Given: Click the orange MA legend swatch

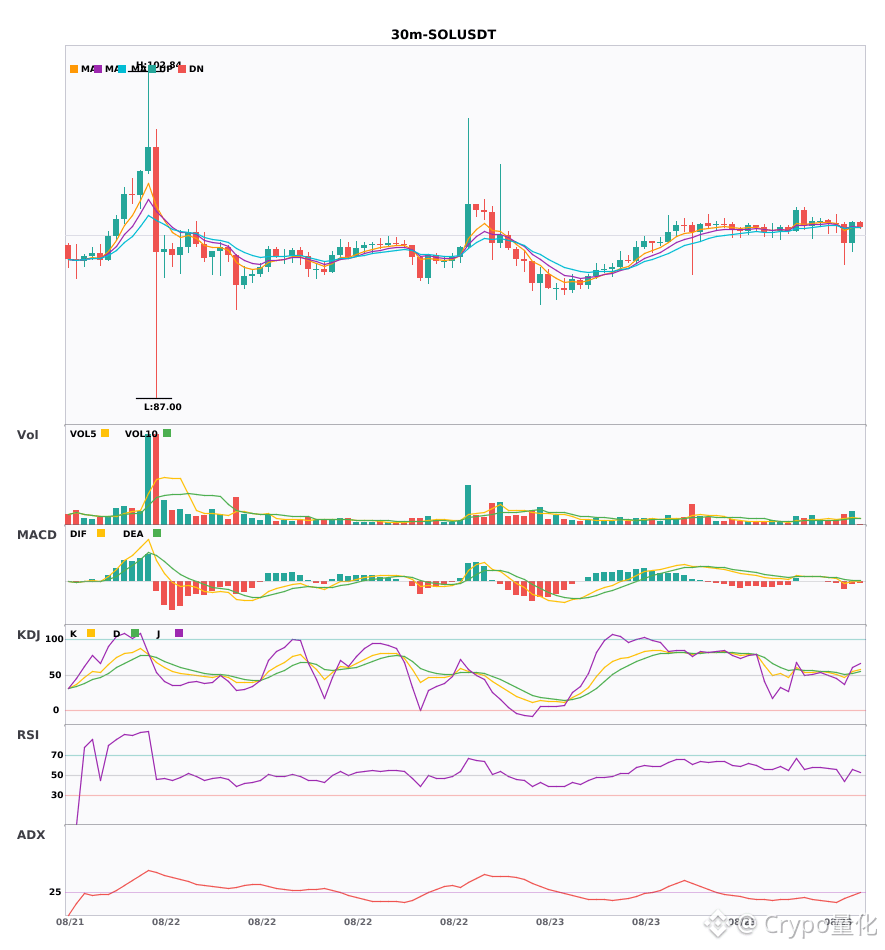Looking at the screenshot, I should tap(74, 69).
